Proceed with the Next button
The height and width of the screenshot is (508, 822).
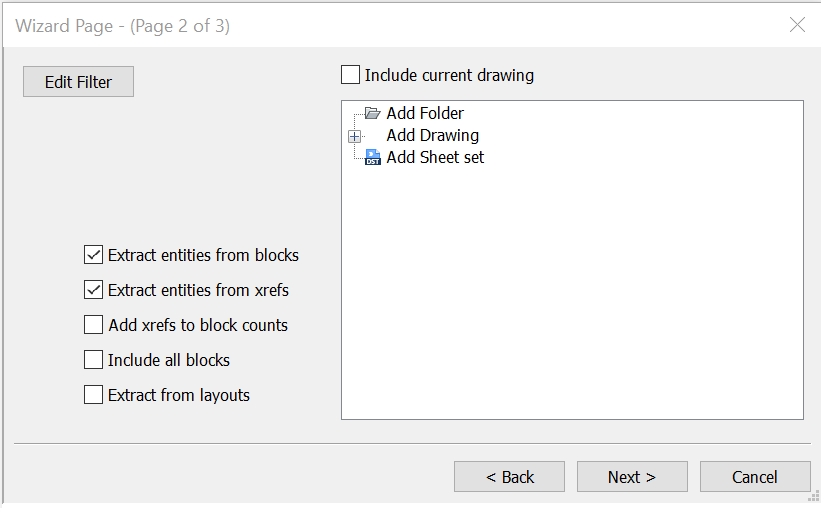coord(632,477)
